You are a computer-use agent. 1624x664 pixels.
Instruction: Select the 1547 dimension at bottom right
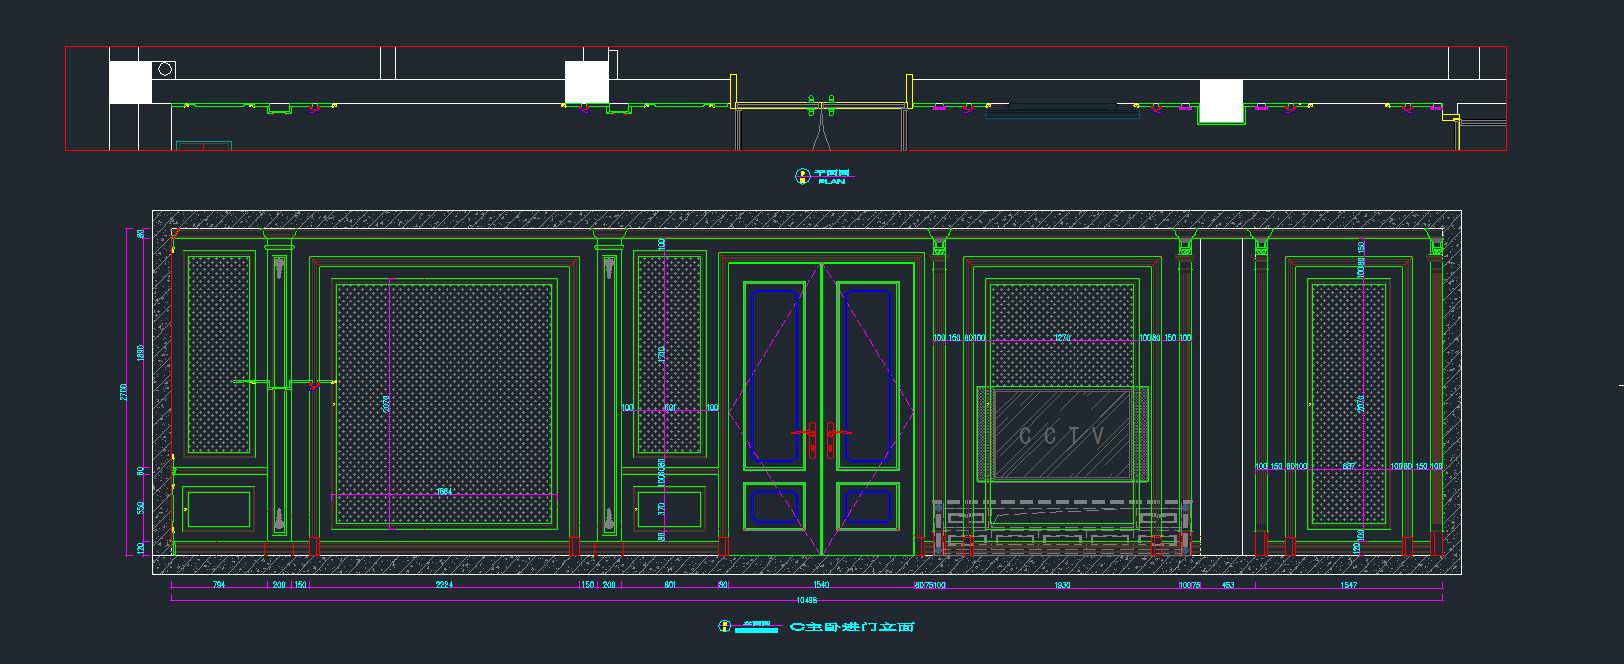pos(1347,585)
